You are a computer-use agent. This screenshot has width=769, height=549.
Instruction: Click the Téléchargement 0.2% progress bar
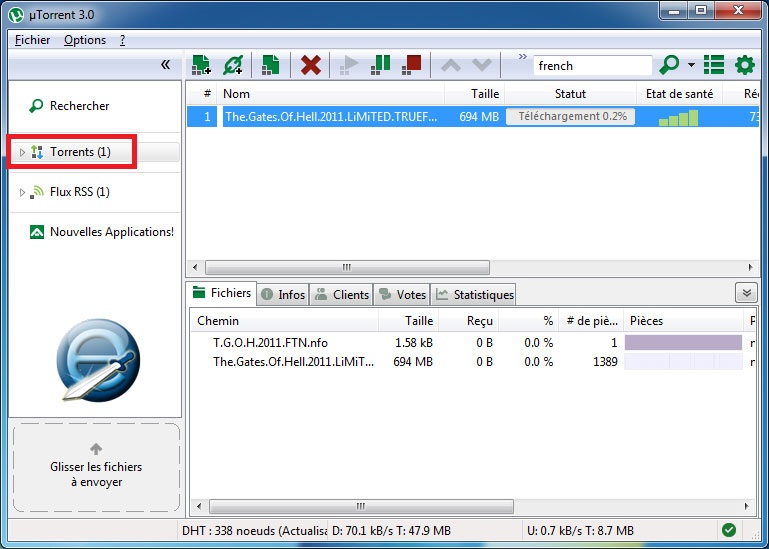click(x=570, y=116)
